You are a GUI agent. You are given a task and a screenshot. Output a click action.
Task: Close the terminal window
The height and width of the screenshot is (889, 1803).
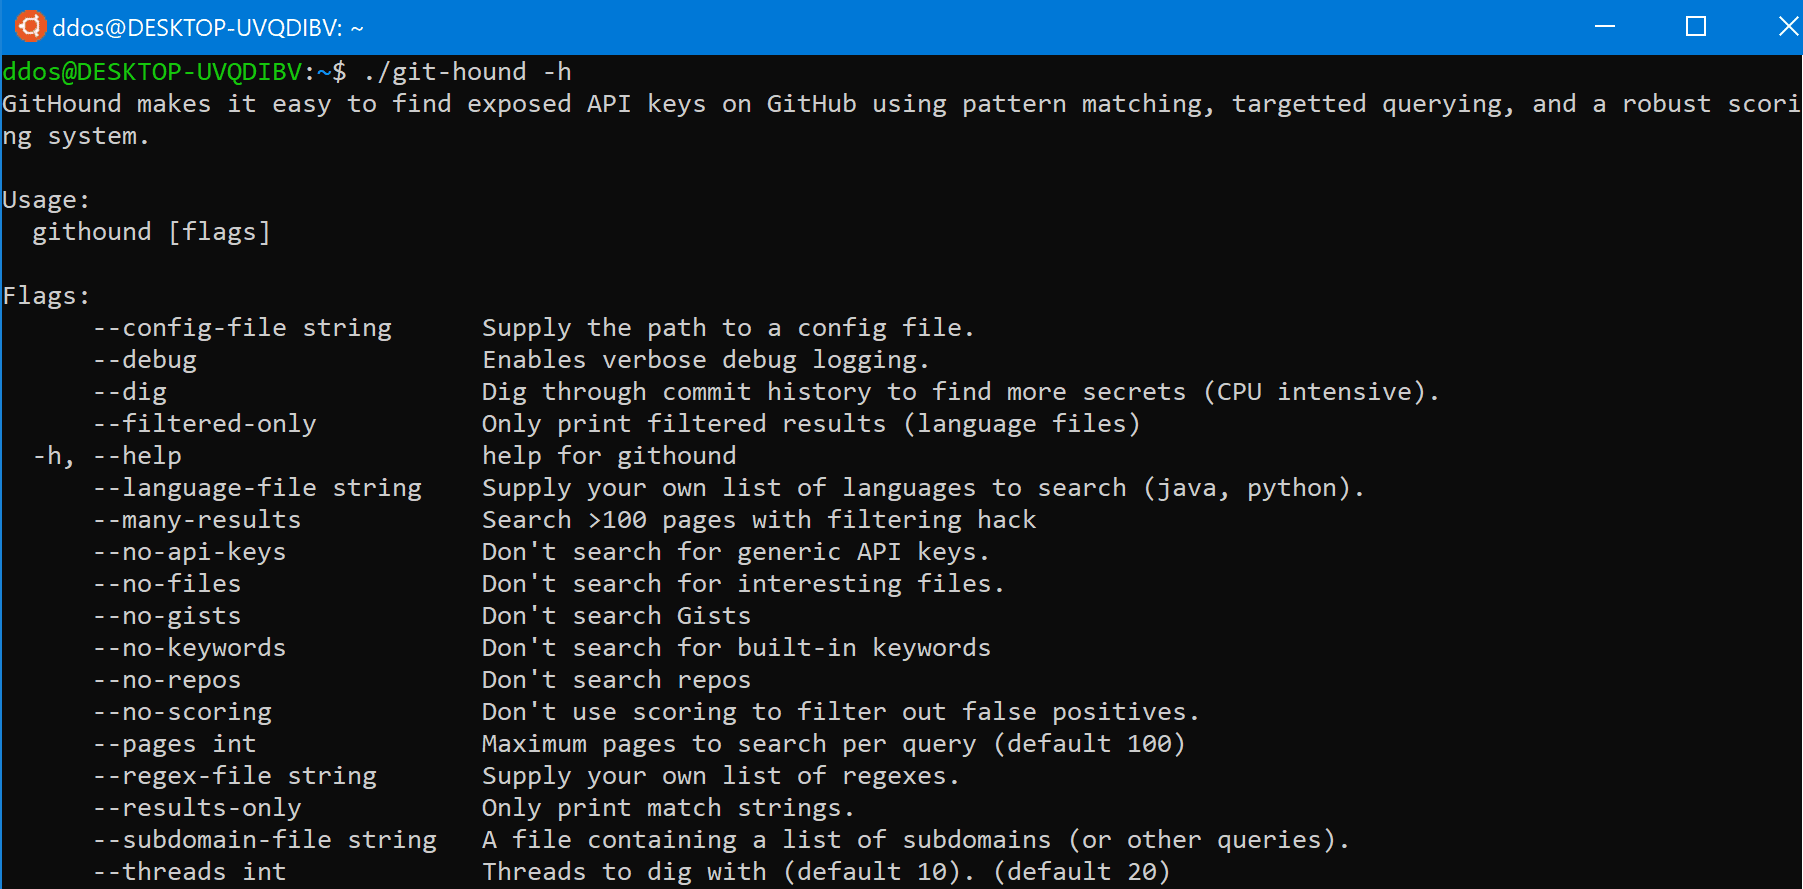tap(1788, 26)
